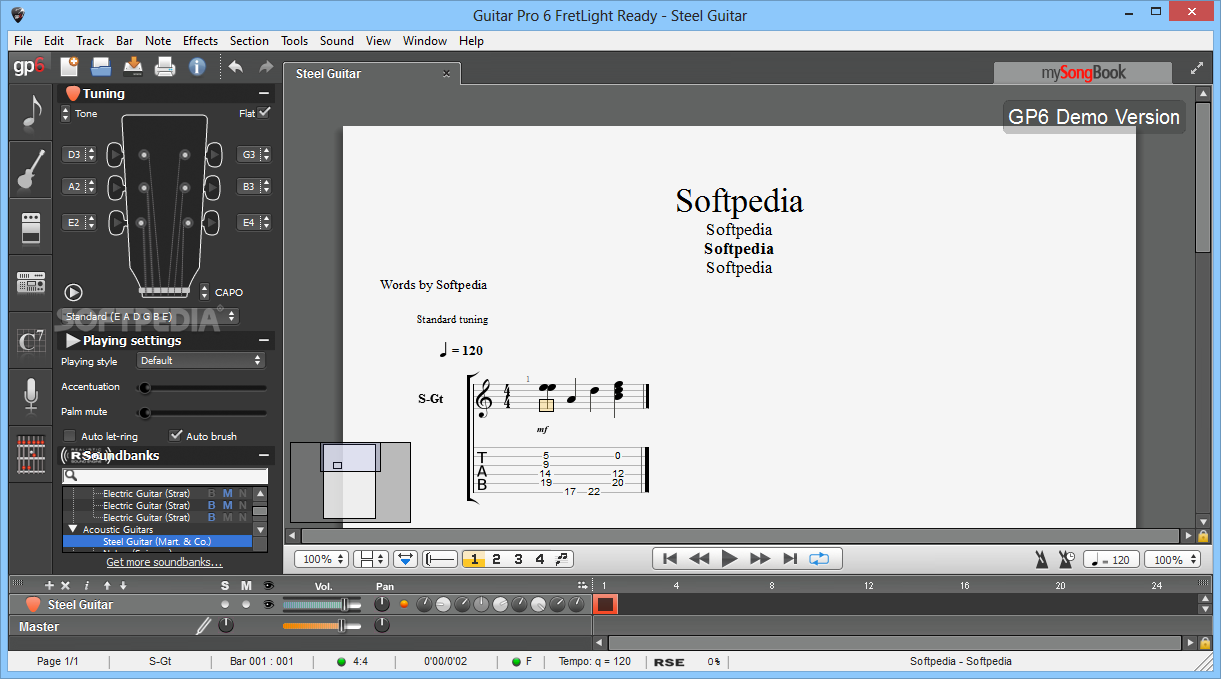Mute the Steel Guitar track
This screenshot has height=679, width=1221.
pos(246,604)
